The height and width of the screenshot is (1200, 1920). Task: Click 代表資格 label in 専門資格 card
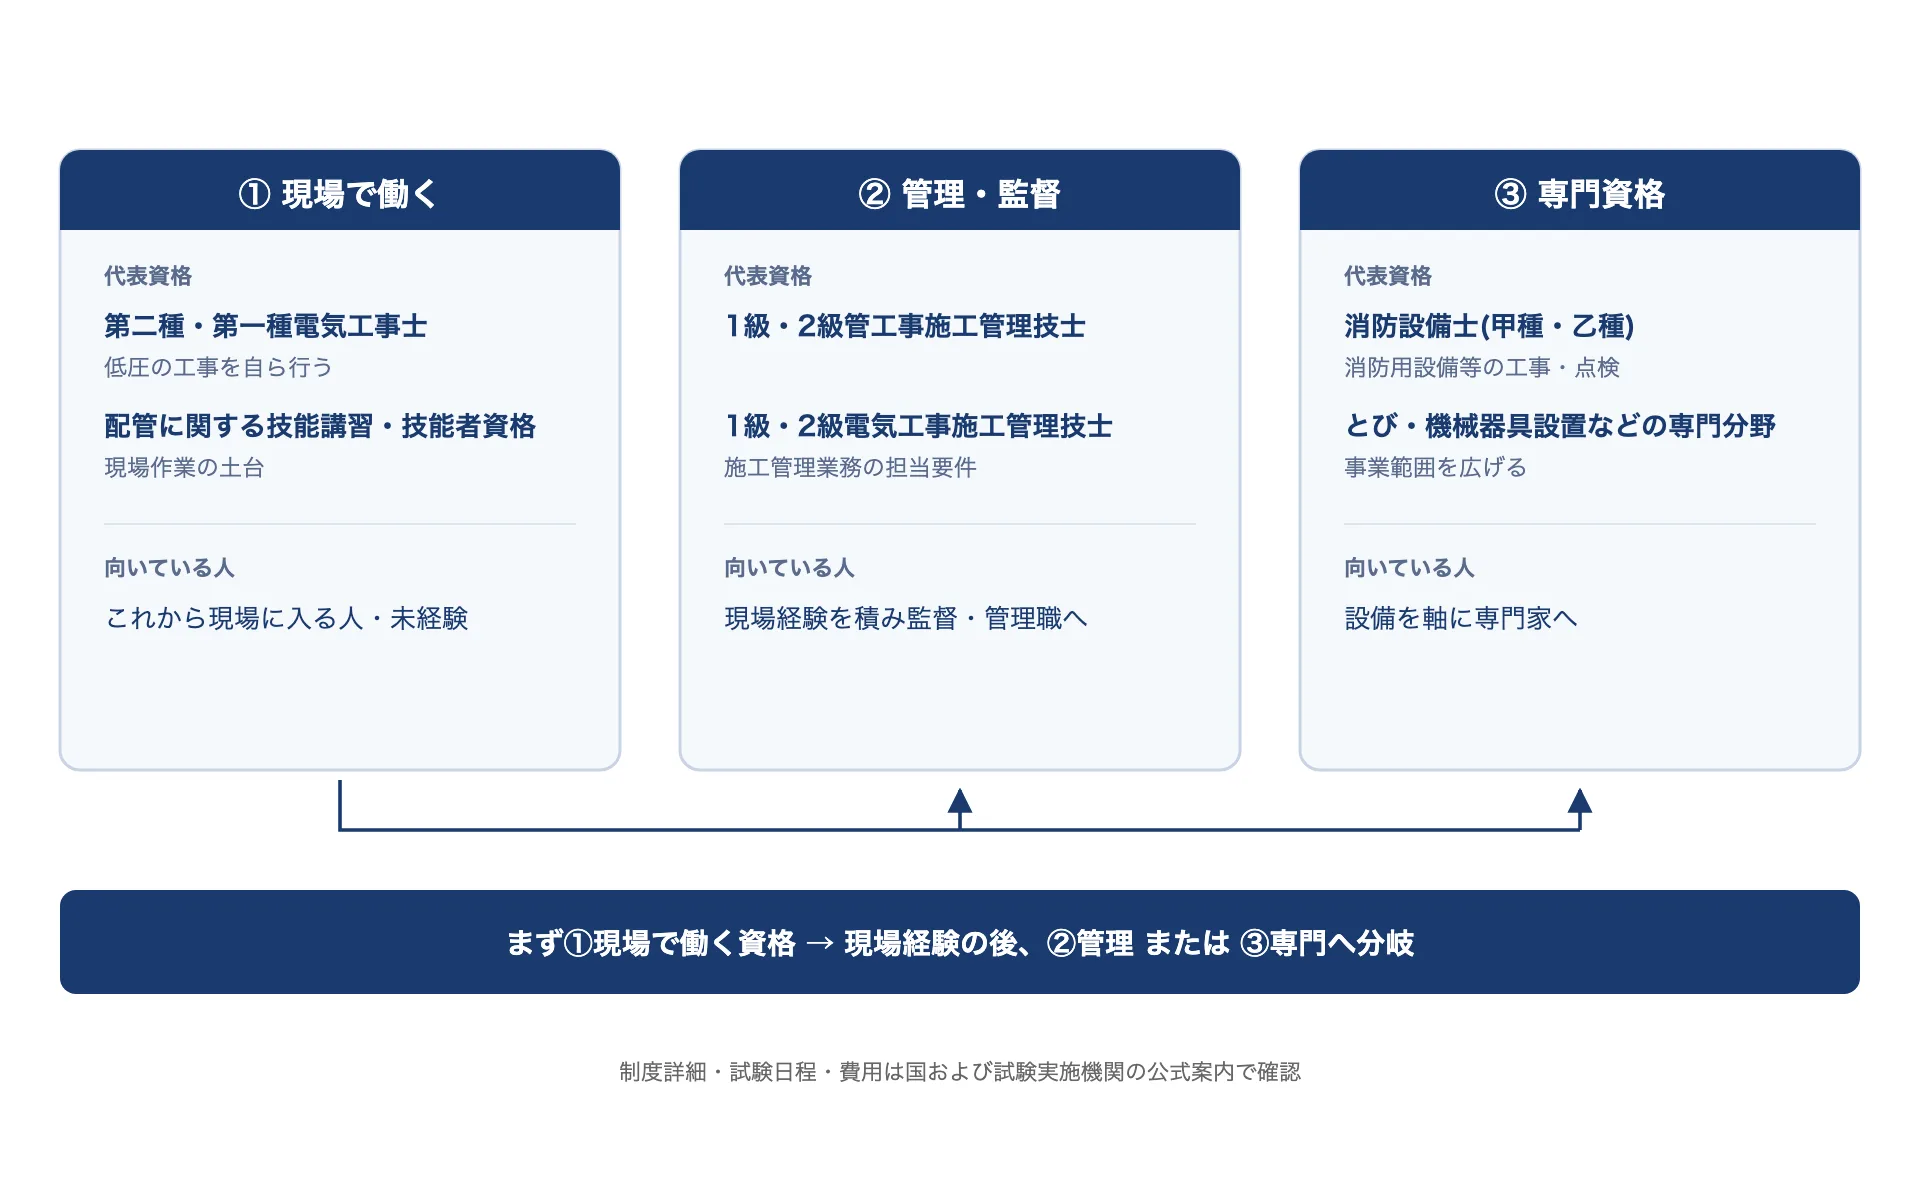click(1388, 276)
